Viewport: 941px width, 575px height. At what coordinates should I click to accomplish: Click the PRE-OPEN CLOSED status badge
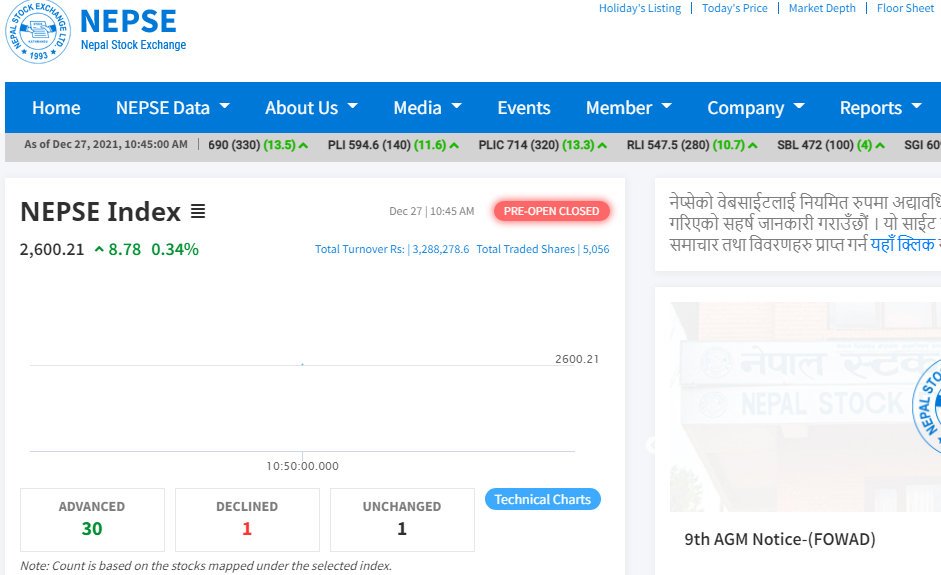click(x=552, y=211)
